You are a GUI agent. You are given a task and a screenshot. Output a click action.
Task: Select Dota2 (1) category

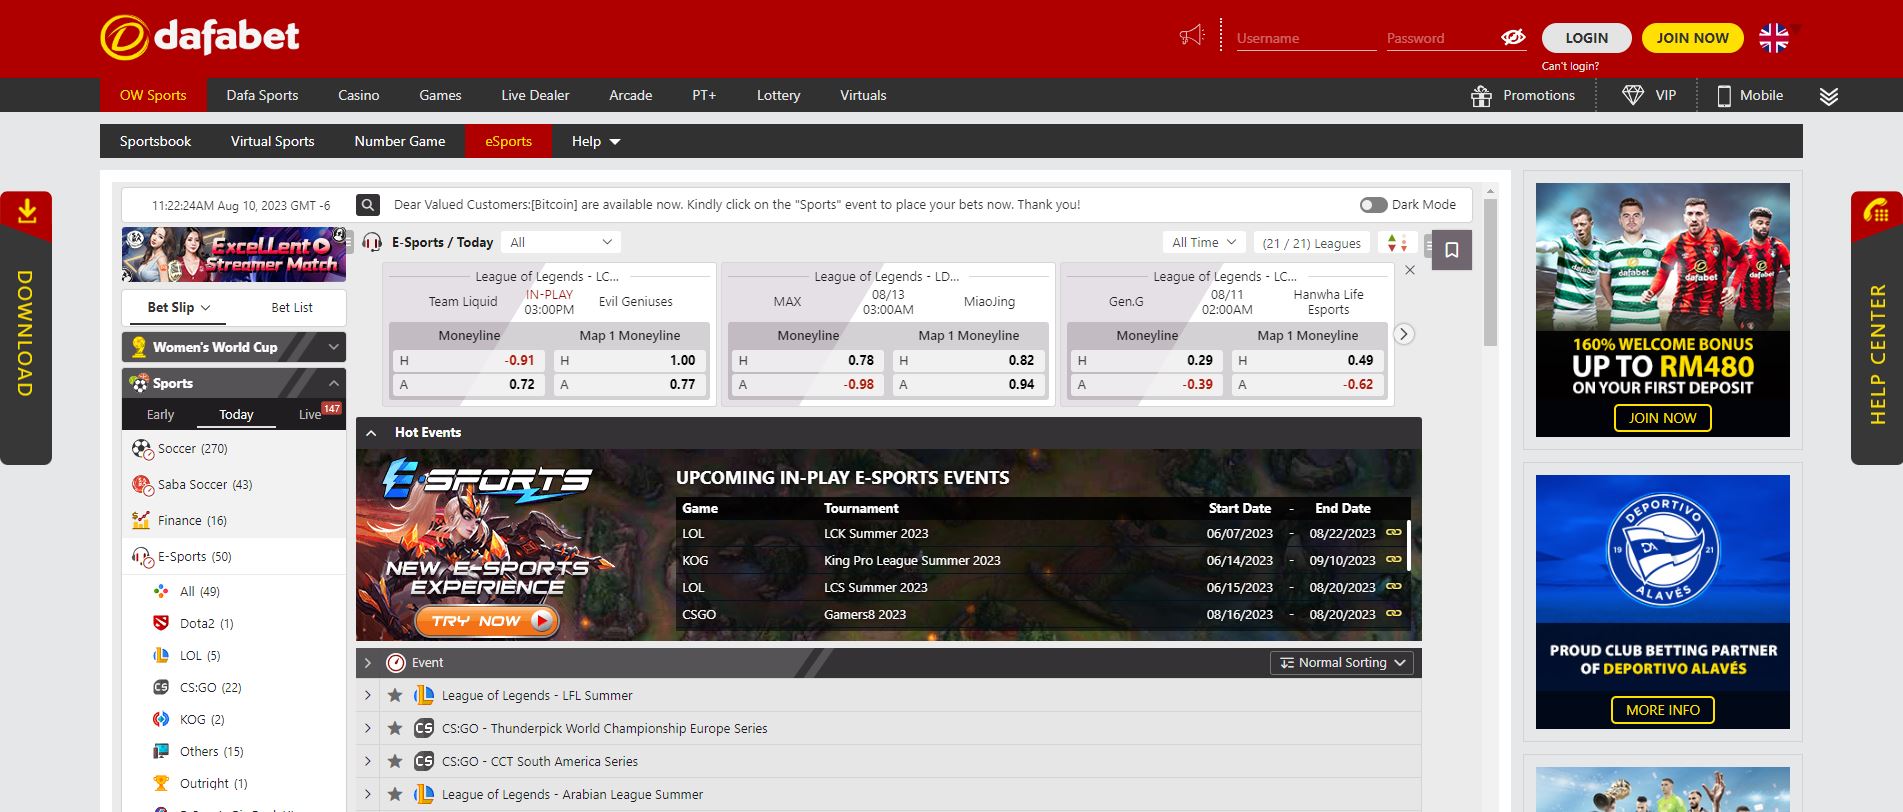[234, 624]
